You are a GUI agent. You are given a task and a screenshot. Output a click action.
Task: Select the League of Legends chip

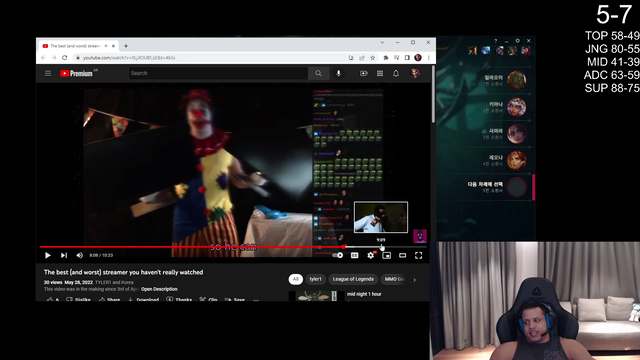tap(353, 279)
